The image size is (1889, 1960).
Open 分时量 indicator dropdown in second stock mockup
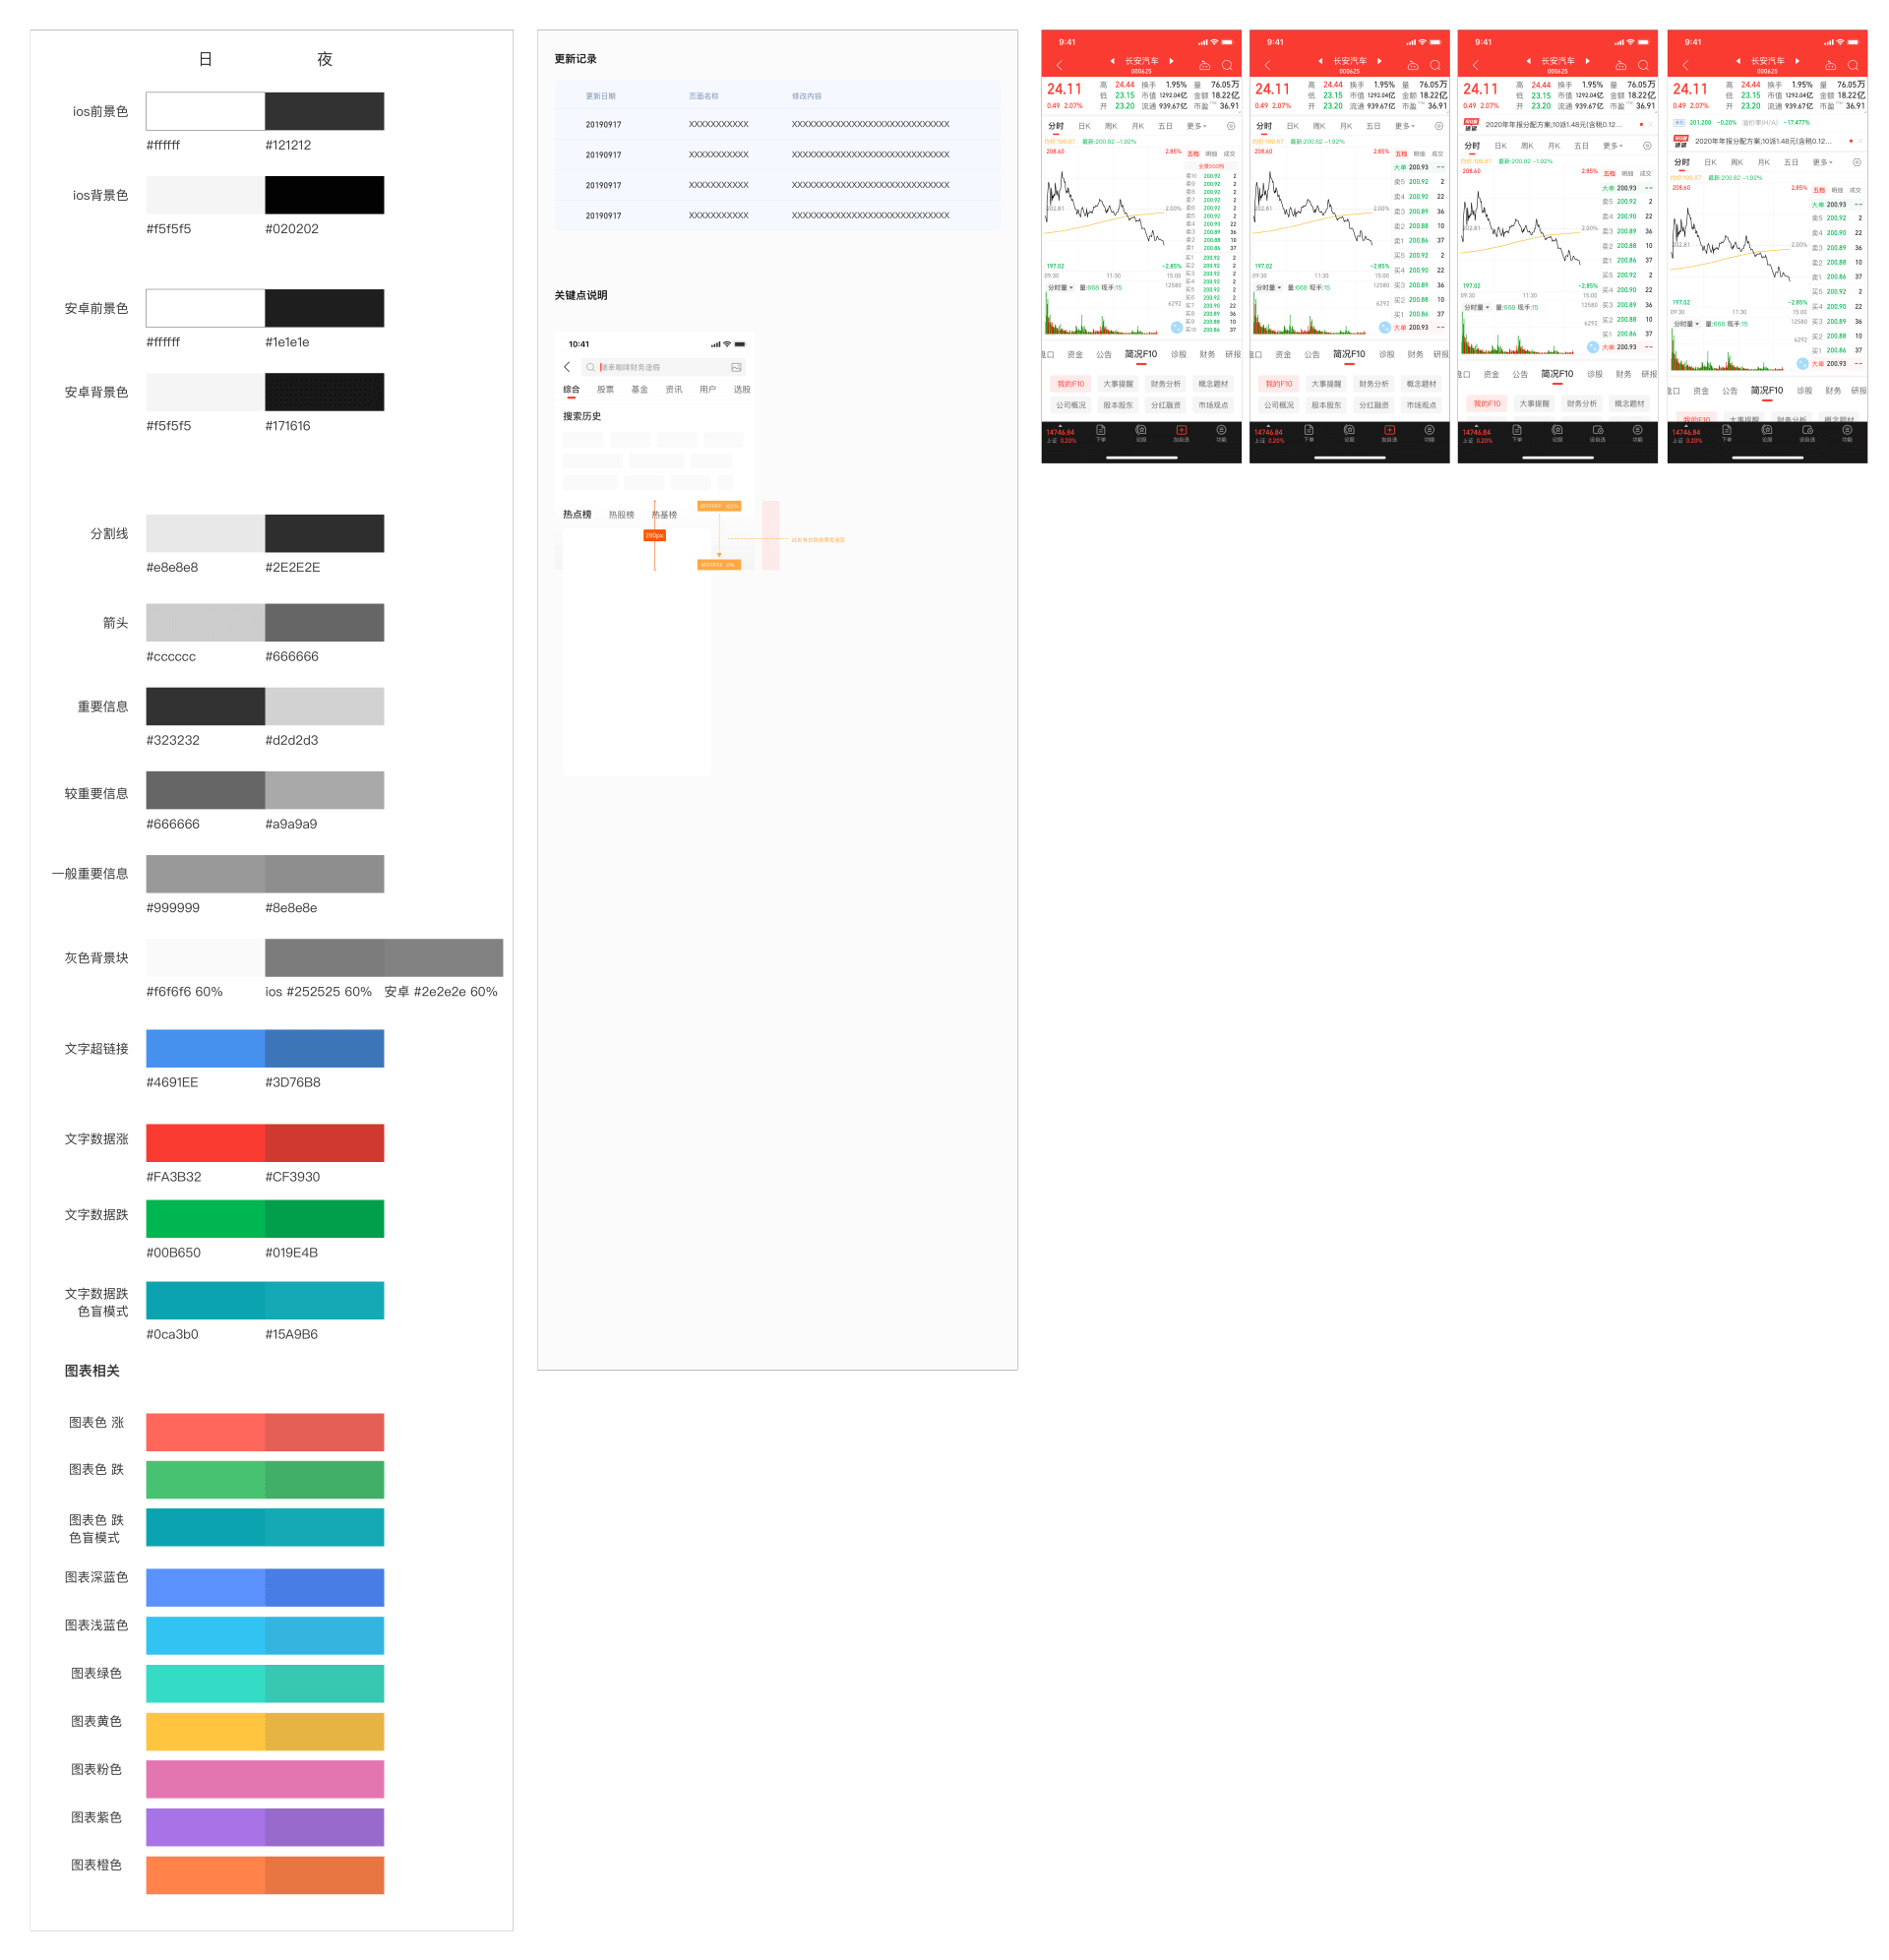1268,287
